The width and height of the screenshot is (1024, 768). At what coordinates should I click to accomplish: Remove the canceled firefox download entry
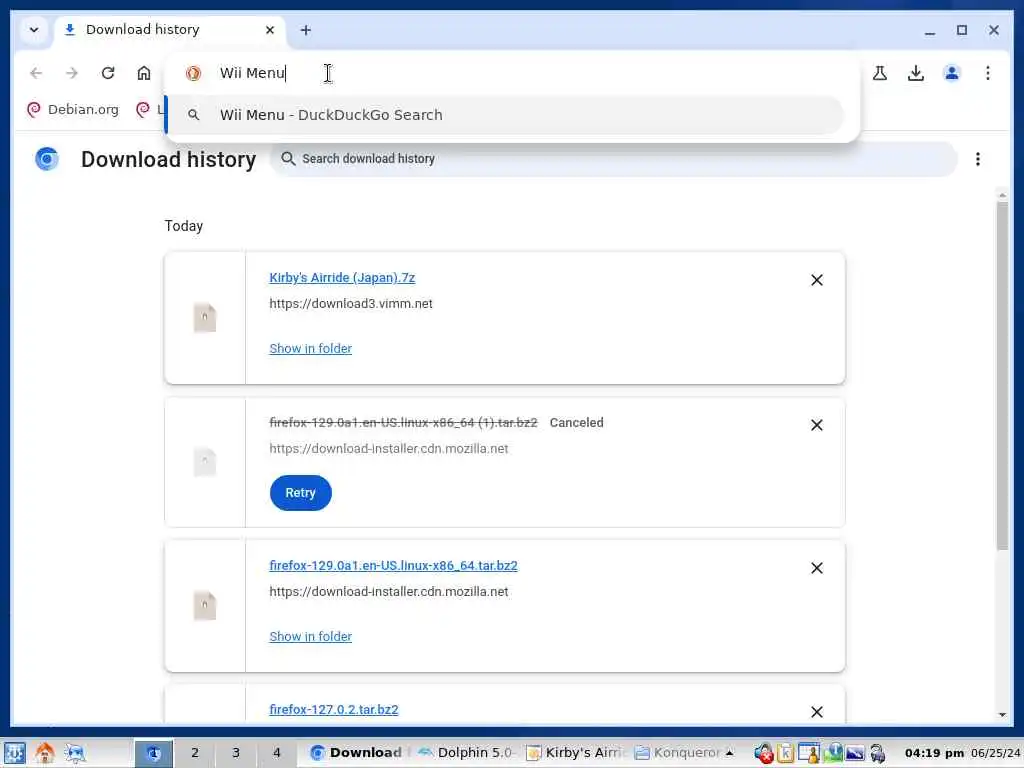coord(816,425)
